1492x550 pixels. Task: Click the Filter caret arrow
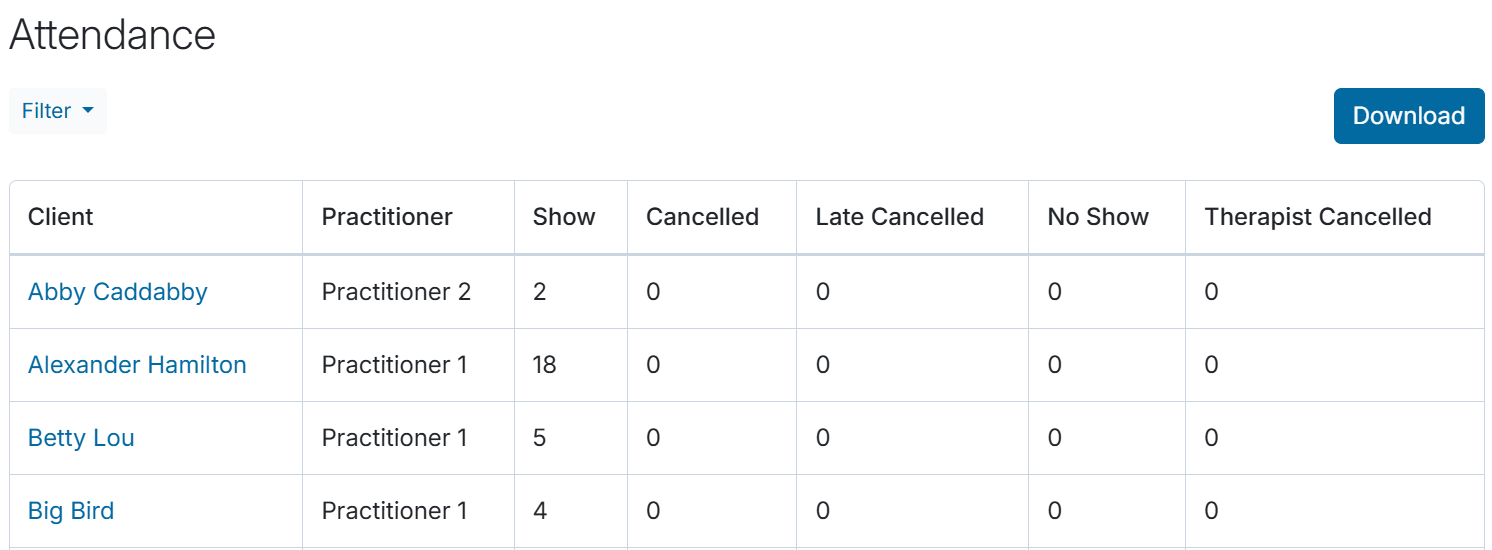(x=88, y=111)
